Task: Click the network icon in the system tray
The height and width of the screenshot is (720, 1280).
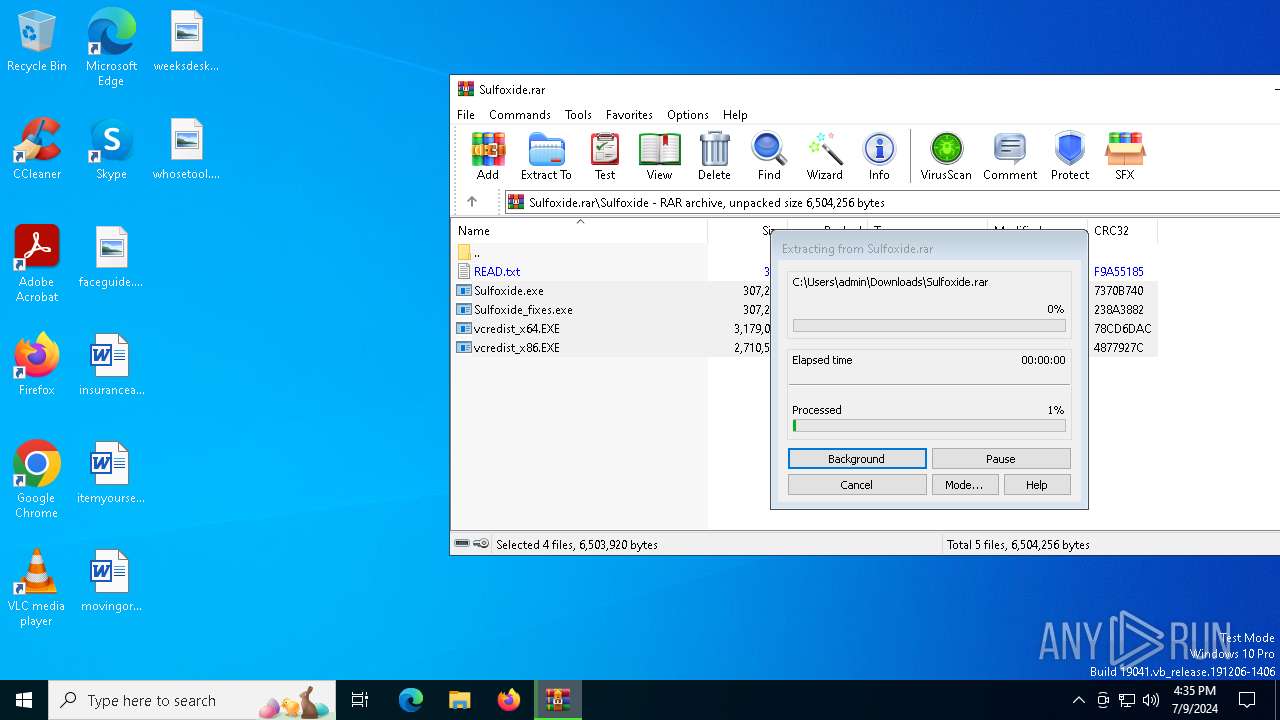Action: click(x=1127, y=700)
